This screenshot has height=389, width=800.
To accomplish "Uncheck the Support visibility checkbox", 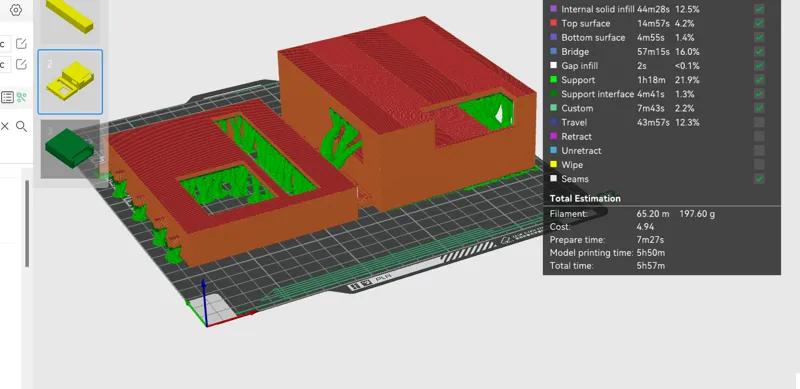I will pyautogui.click(x=759, y=80).
